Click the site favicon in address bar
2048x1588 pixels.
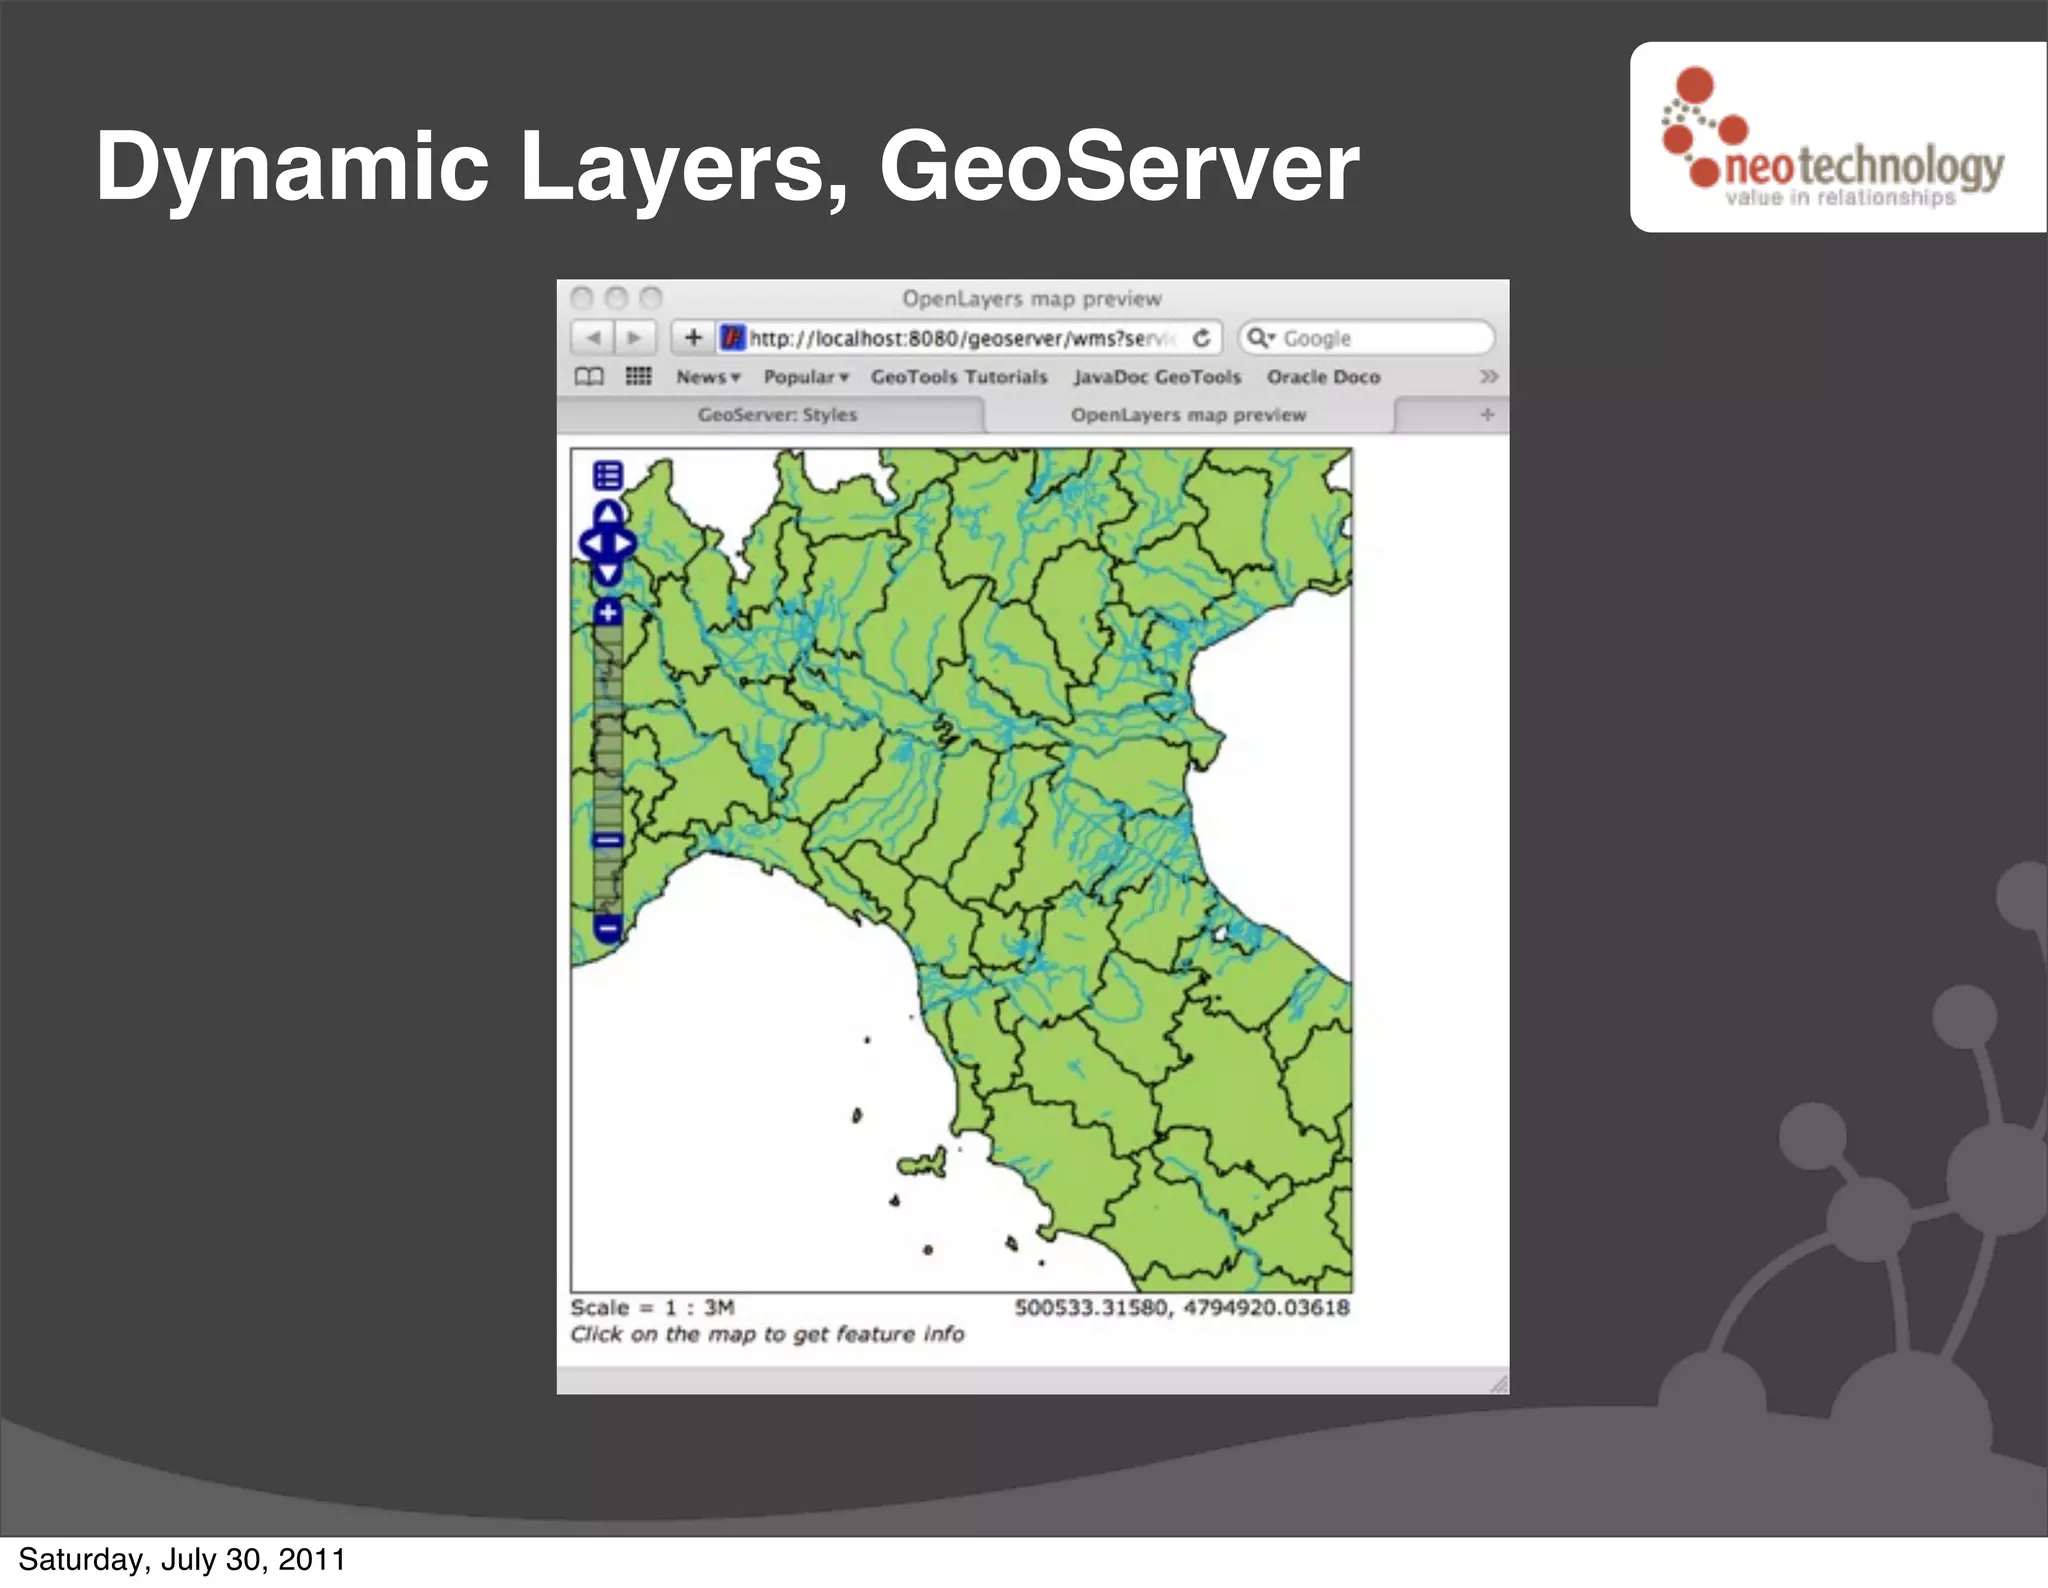(x=733, y=338)
